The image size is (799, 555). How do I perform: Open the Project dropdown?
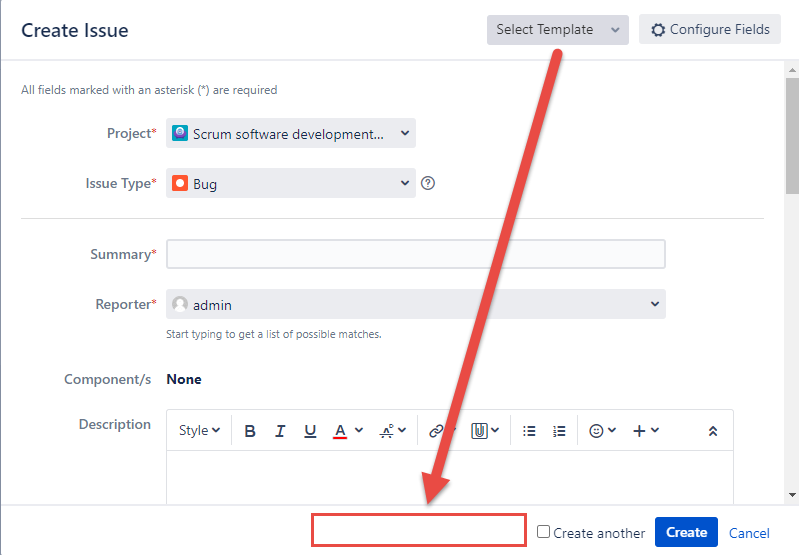pyautogui.click(x=290, y=134)
